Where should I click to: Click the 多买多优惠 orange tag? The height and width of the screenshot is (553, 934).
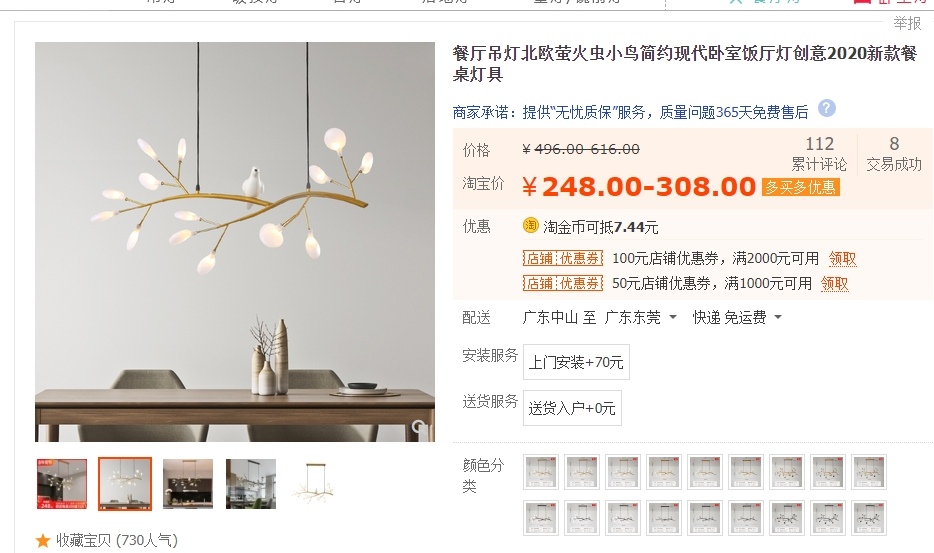pos(801,187)
